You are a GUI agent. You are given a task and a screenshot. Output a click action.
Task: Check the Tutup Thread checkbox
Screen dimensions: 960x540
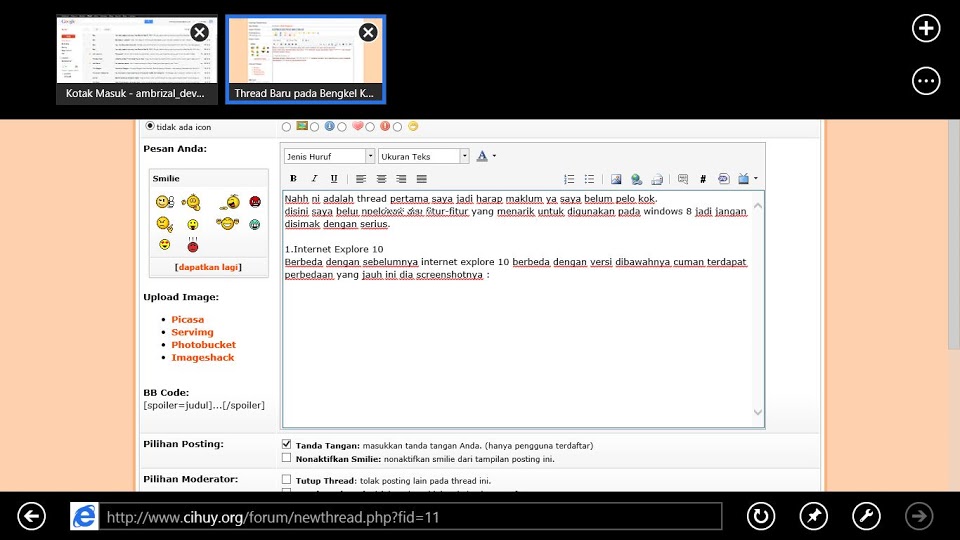287,479
